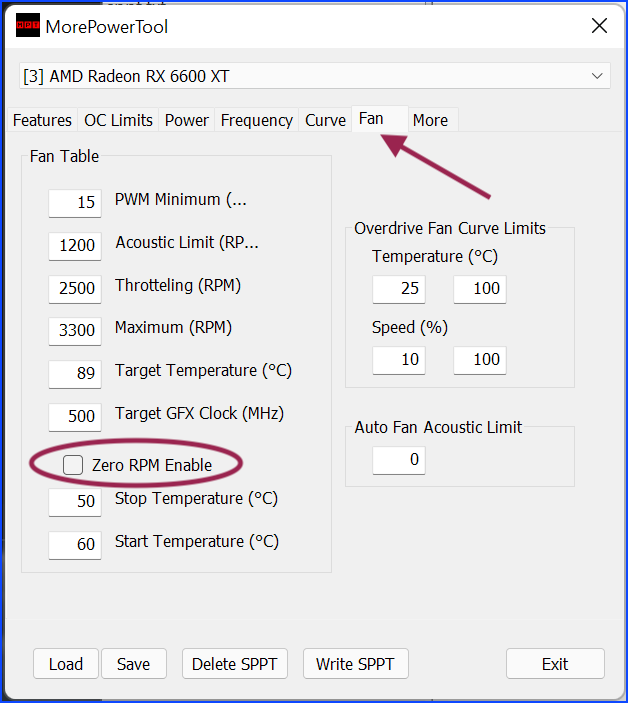The image size is (628, 703).
Task: Switch to the More tab
Action: tap(433, 120)
